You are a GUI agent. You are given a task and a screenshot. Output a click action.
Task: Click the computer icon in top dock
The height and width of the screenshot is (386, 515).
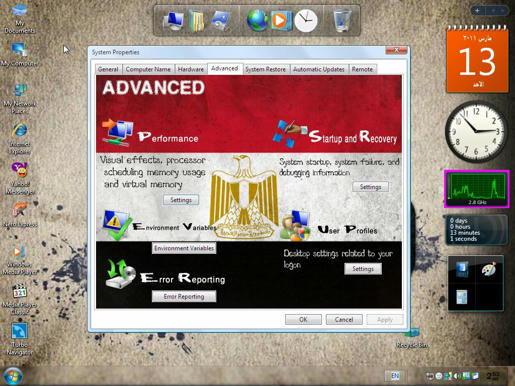click(174, 21)
